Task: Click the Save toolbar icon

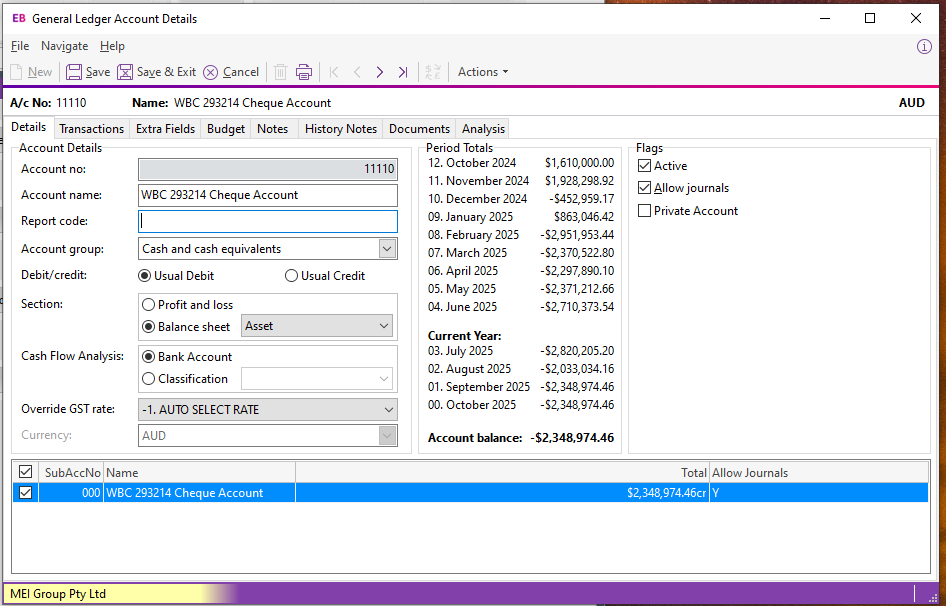Action: point(75,72)
